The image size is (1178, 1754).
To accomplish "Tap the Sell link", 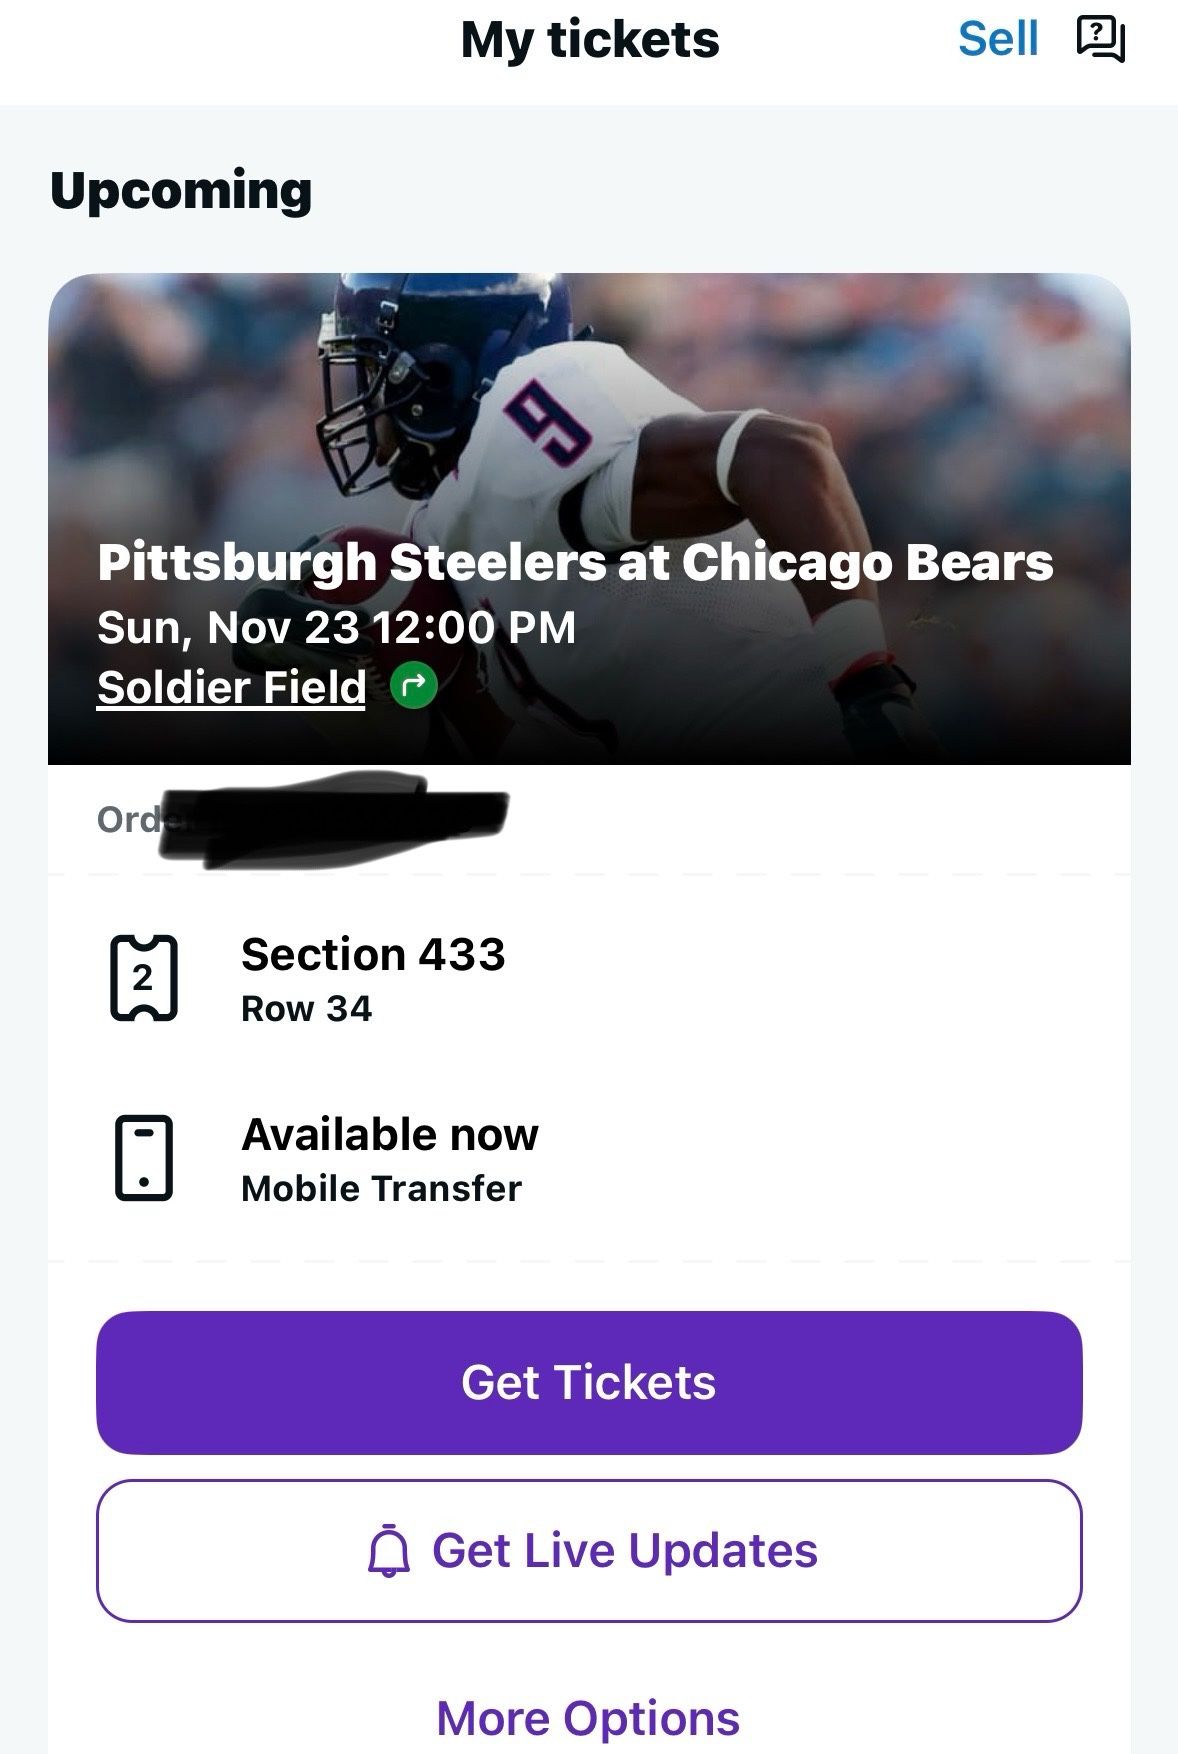I will pyautogui.click(x=997, y=40).
